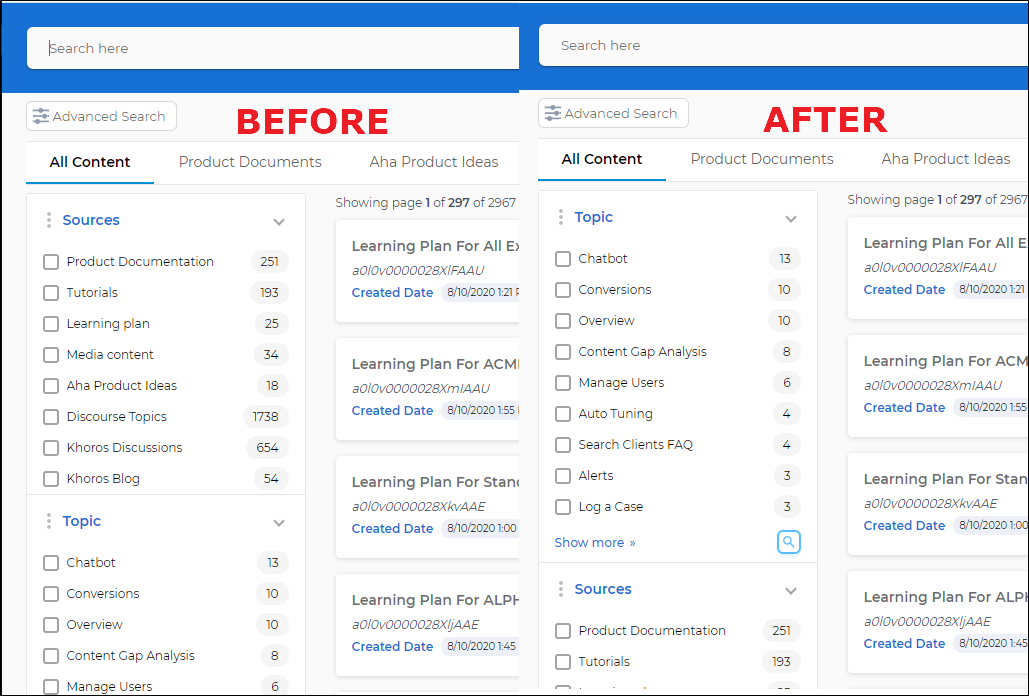Switch to Aha Product Ideas tab in AFTER panel
The image size is (1029, 696).
click(x=945, y=159)
